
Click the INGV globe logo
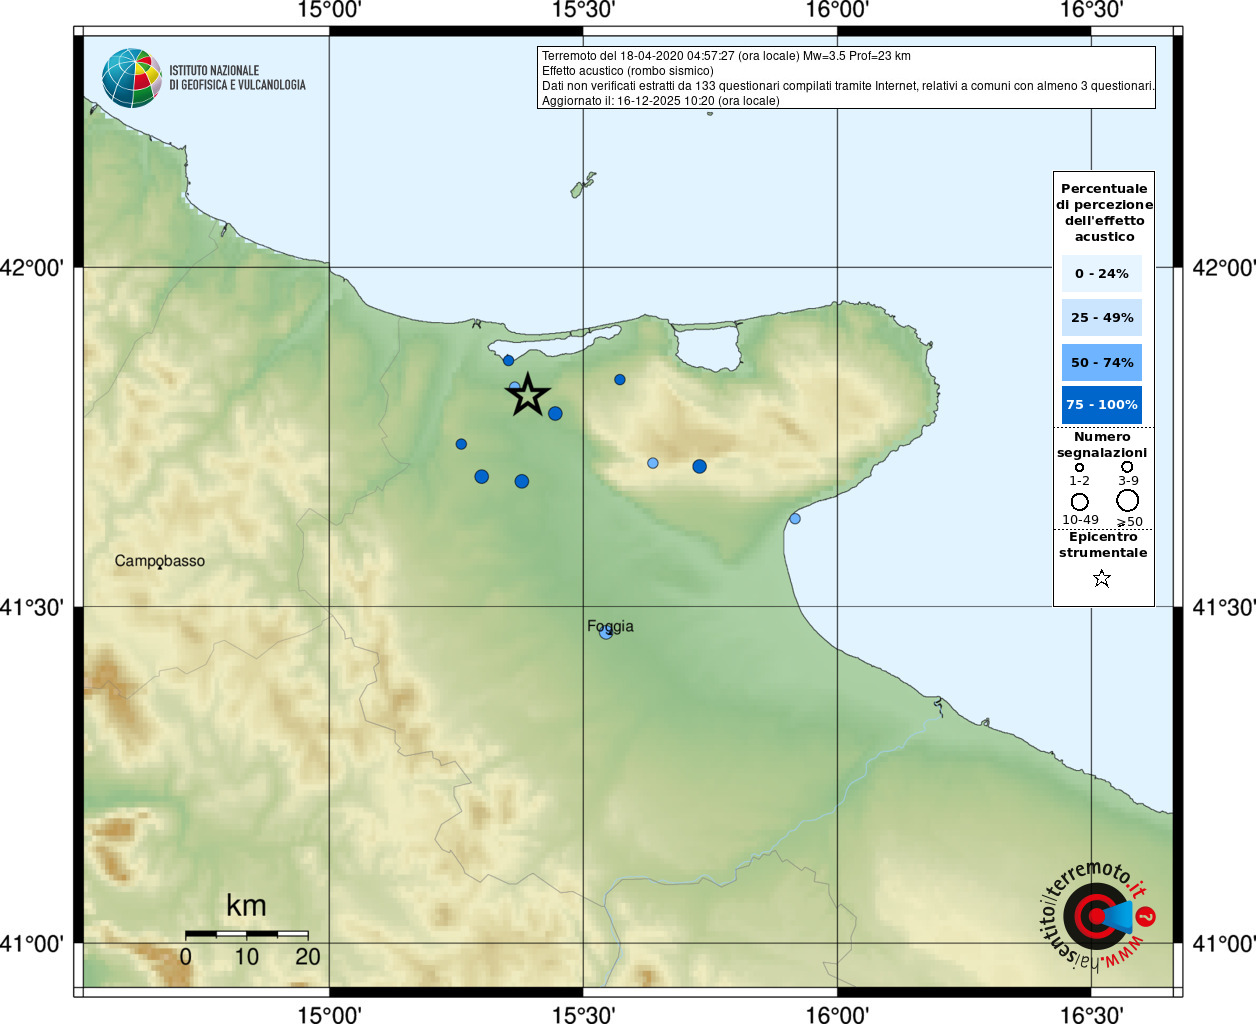132,78
